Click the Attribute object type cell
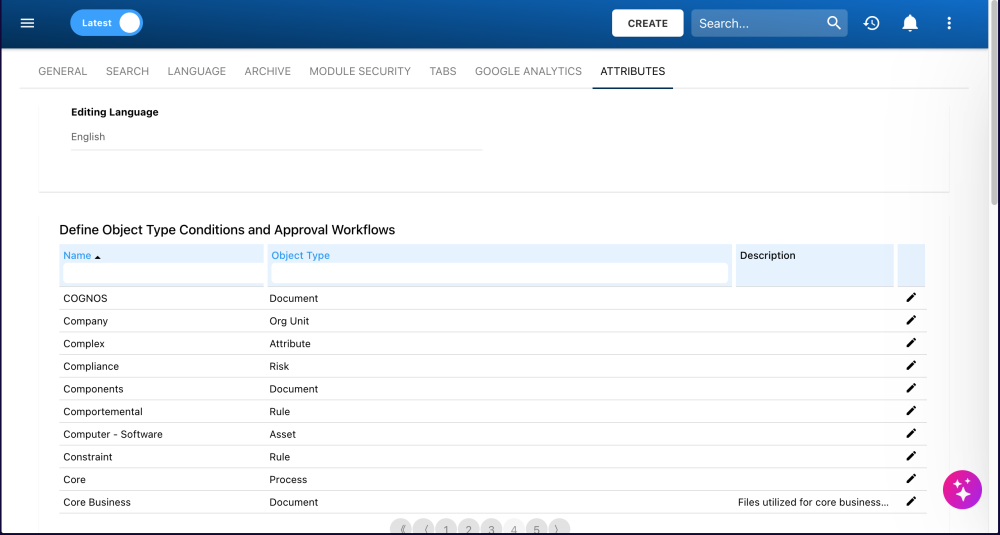The image size is (1000, 535). 290,344
